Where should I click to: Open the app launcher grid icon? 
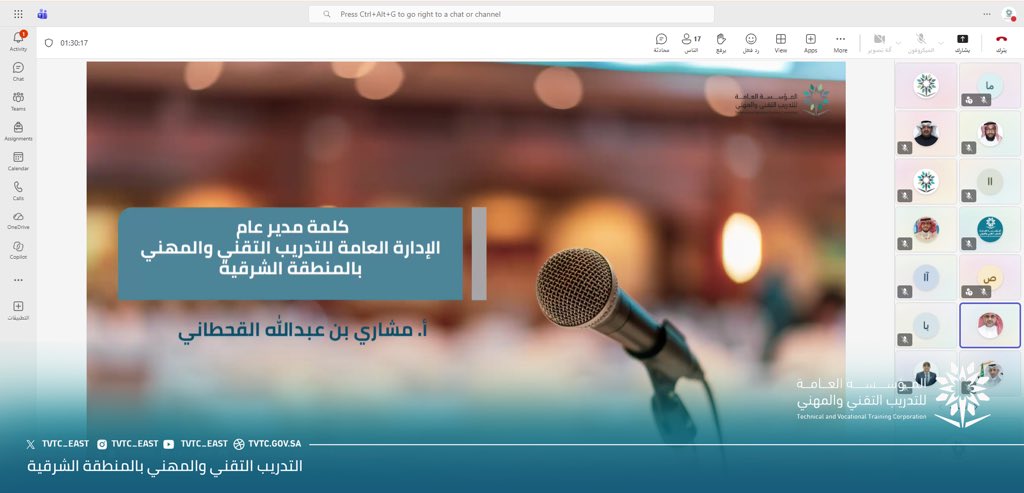(x=18, y=14)
